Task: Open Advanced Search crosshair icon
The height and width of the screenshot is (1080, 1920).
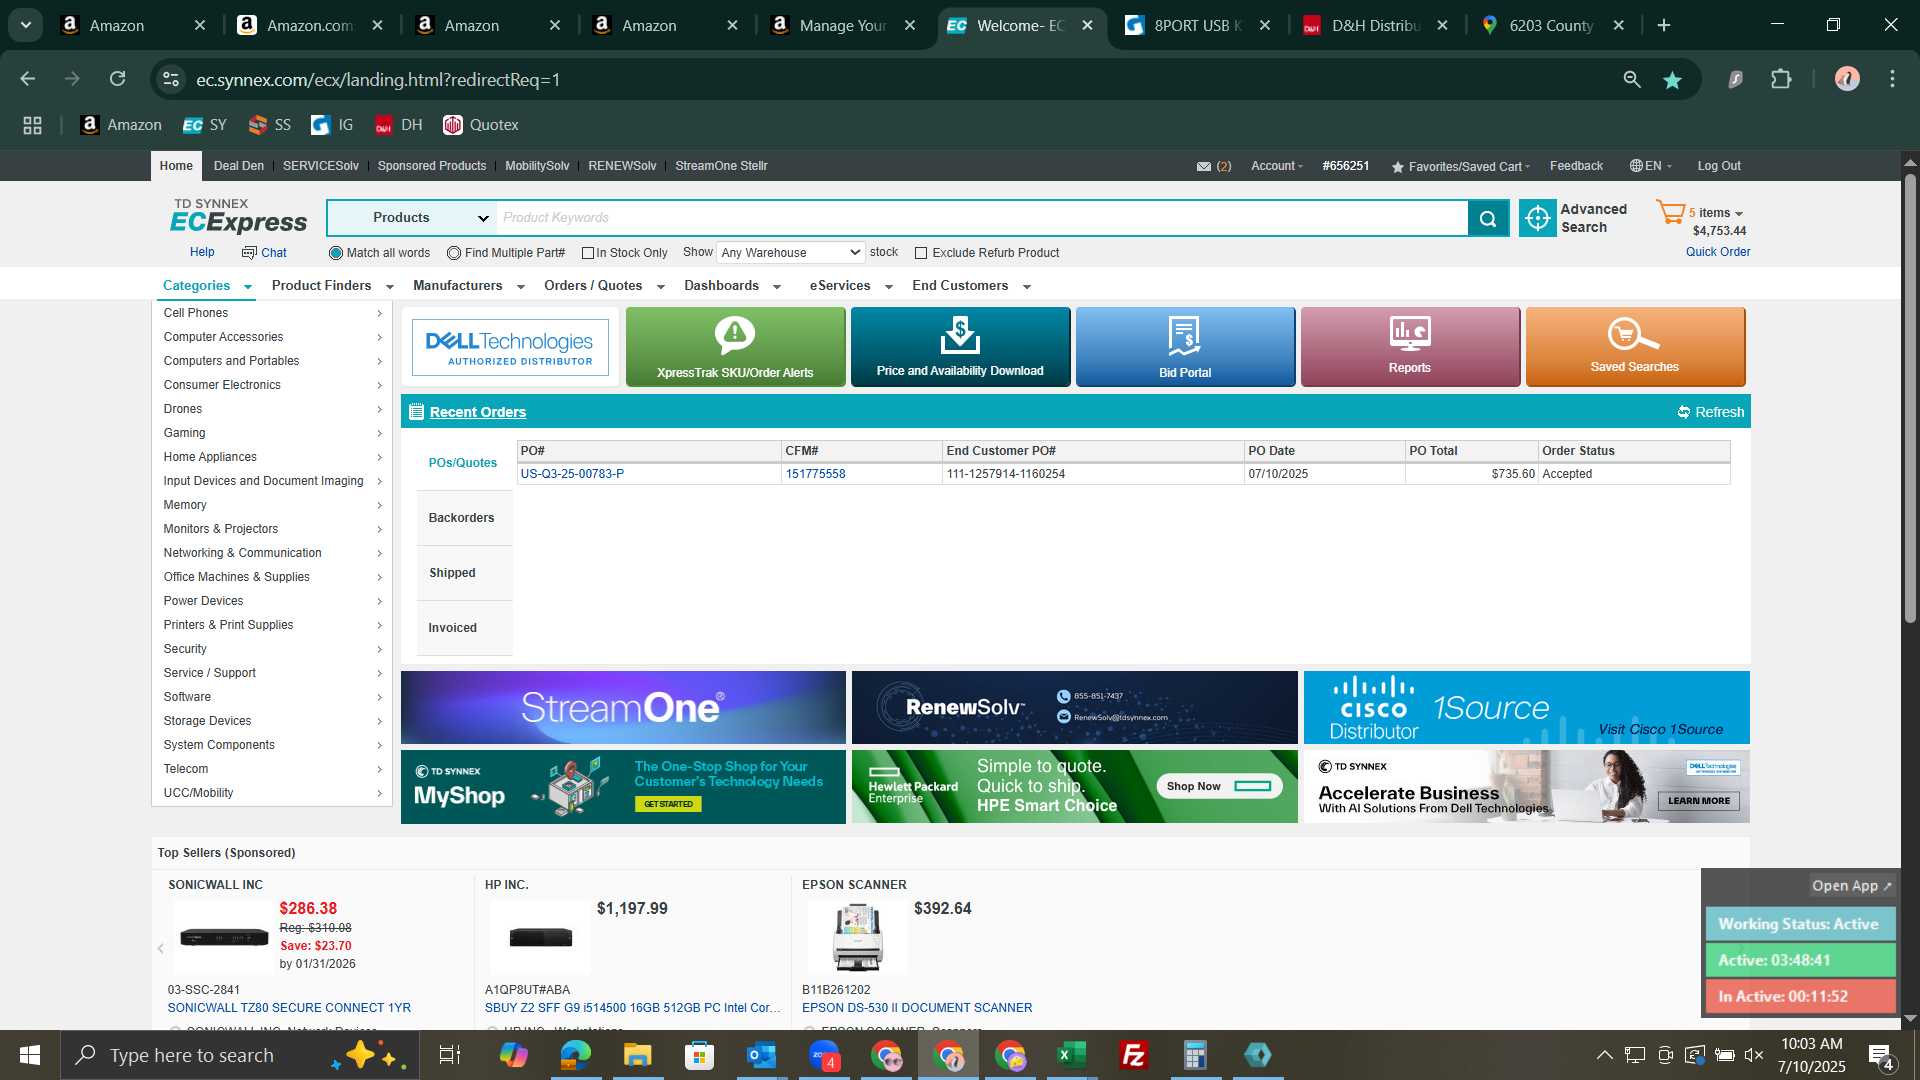Action: pos(1538,218)
